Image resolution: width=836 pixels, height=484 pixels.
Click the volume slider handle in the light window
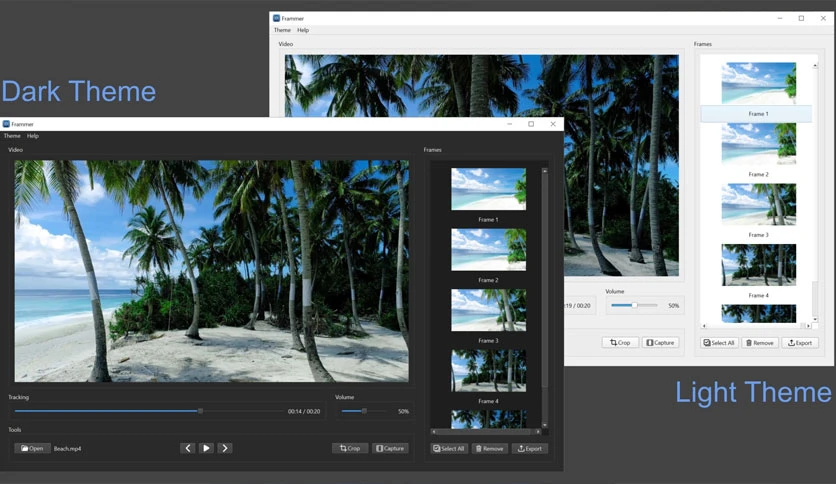click(634, 305)
